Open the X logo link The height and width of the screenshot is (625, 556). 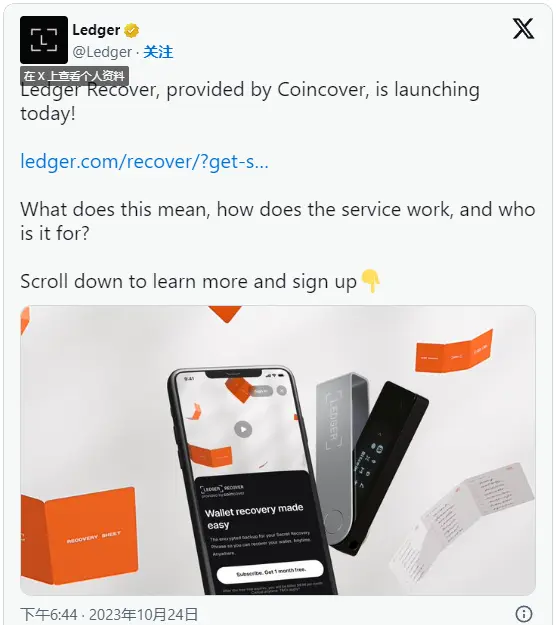[x=523, y=28]
